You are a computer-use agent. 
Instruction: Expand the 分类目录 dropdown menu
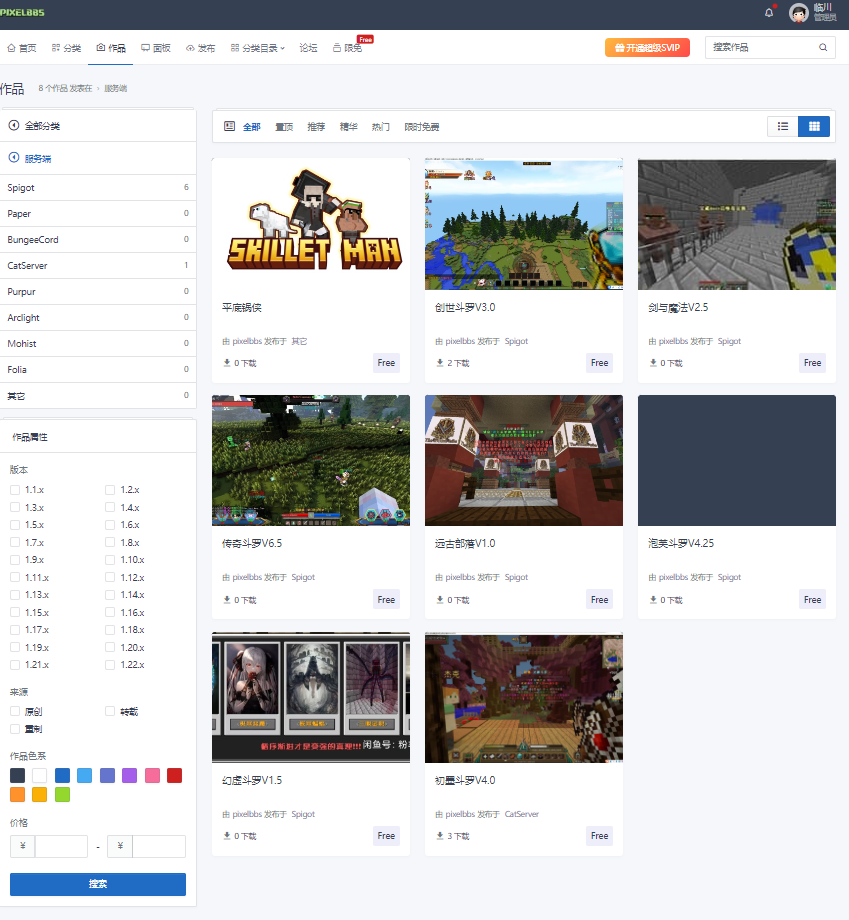coord(258,48)
